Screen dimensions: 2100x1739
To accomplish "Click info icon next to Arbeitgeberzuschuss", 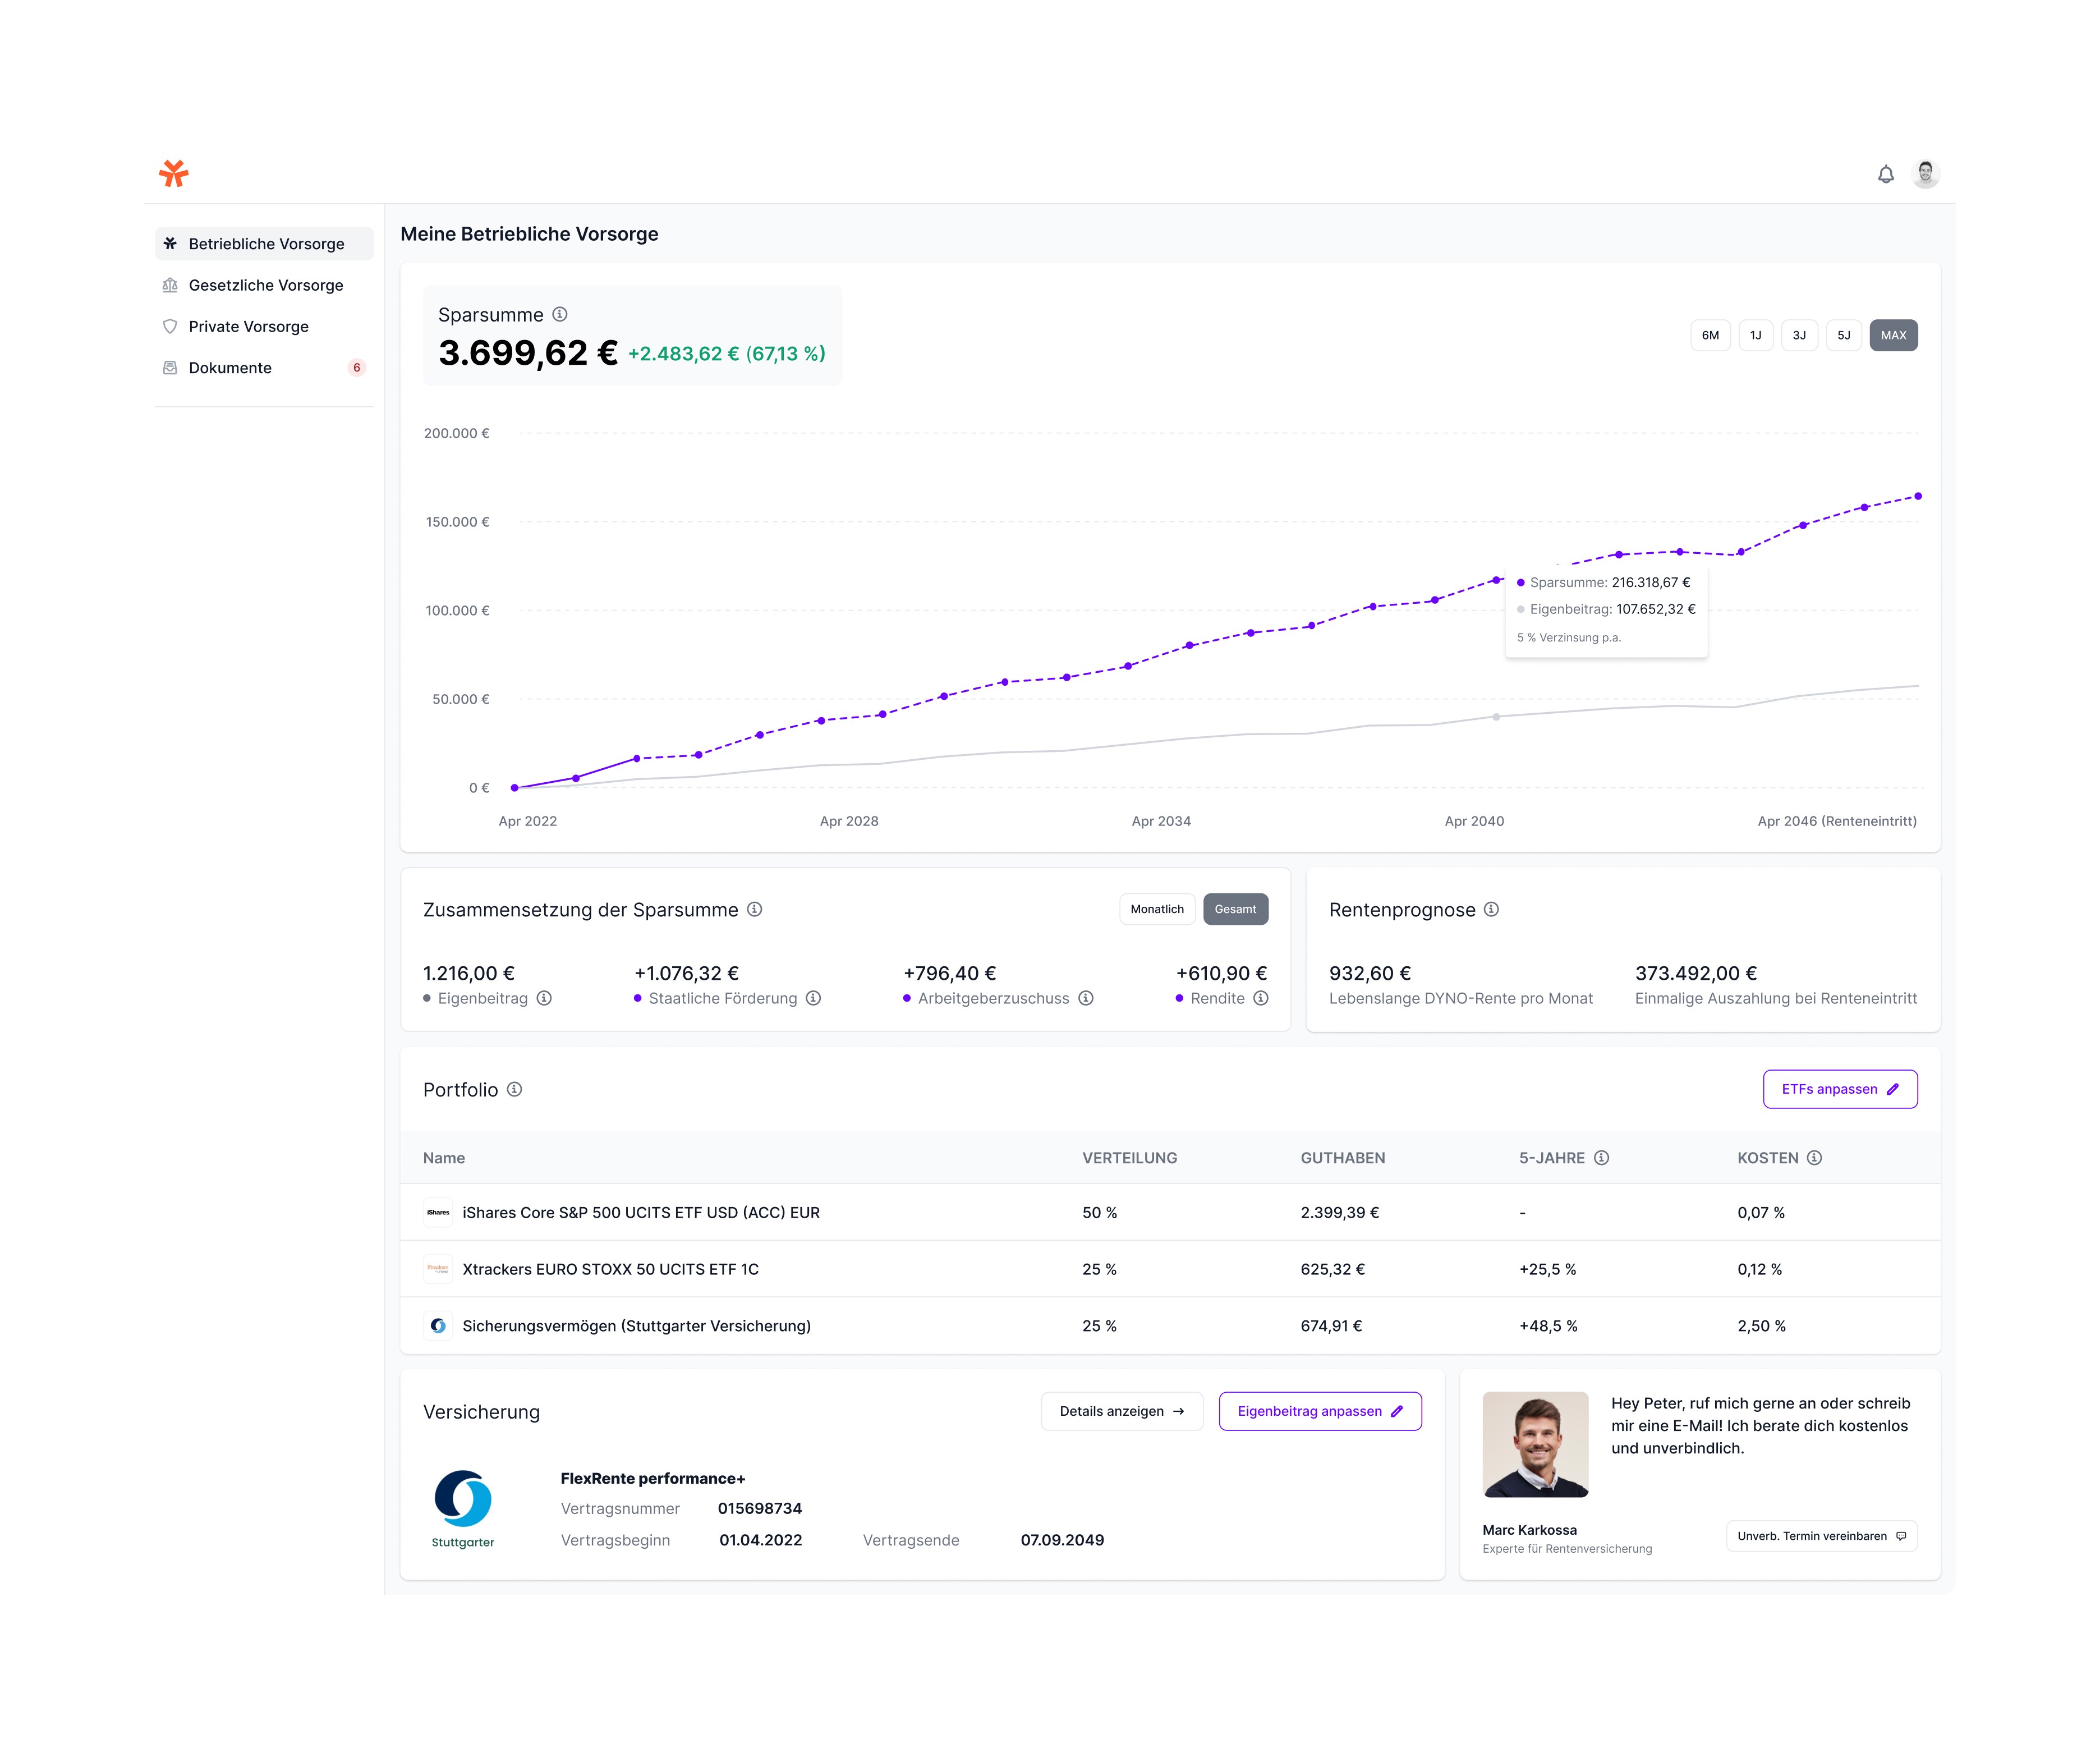I will pos(1085,998).
